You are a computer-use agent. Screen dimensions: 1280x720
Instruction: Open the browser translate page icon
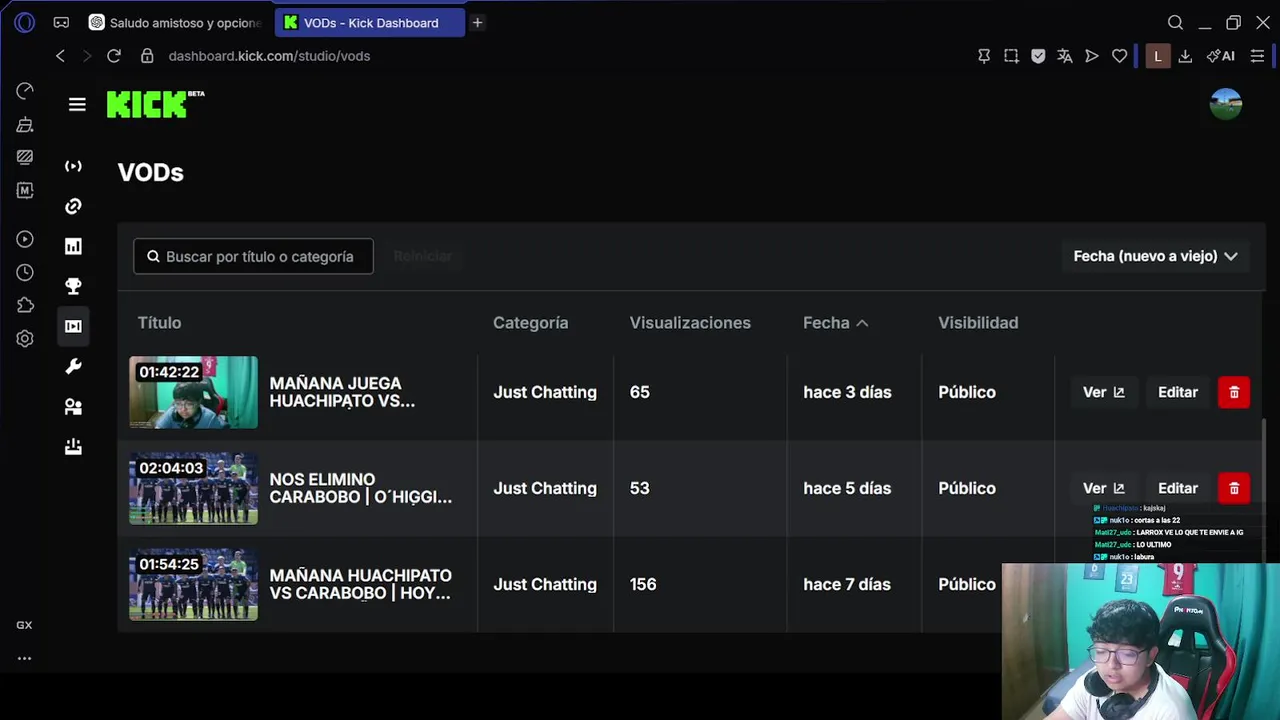click(1065, 56)
